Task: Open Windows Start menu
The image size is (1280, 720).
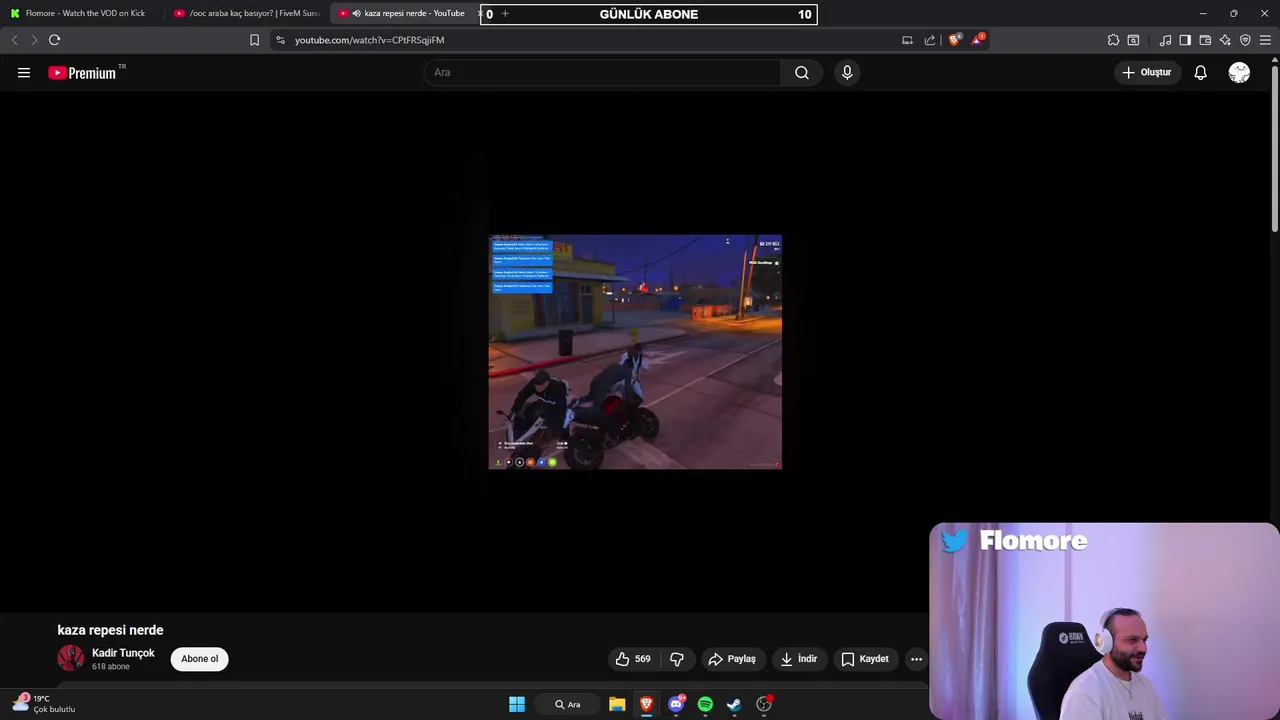Action: [517, 704]
